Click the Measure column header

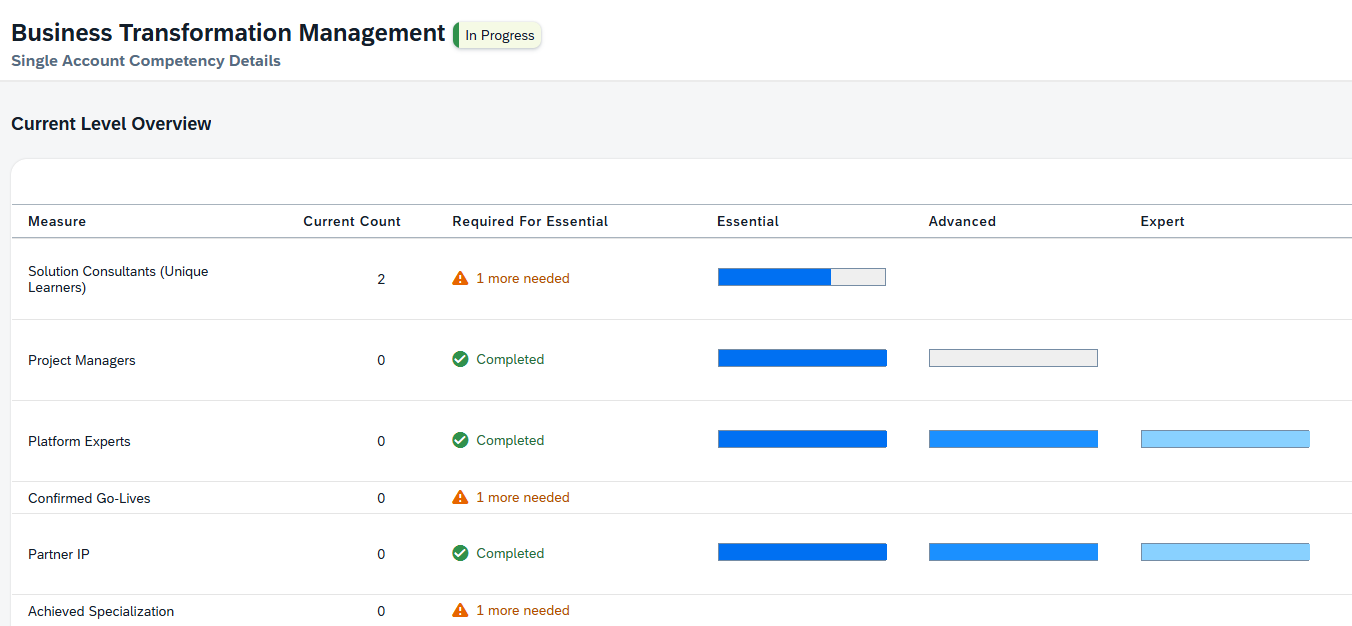pos(57,221)
